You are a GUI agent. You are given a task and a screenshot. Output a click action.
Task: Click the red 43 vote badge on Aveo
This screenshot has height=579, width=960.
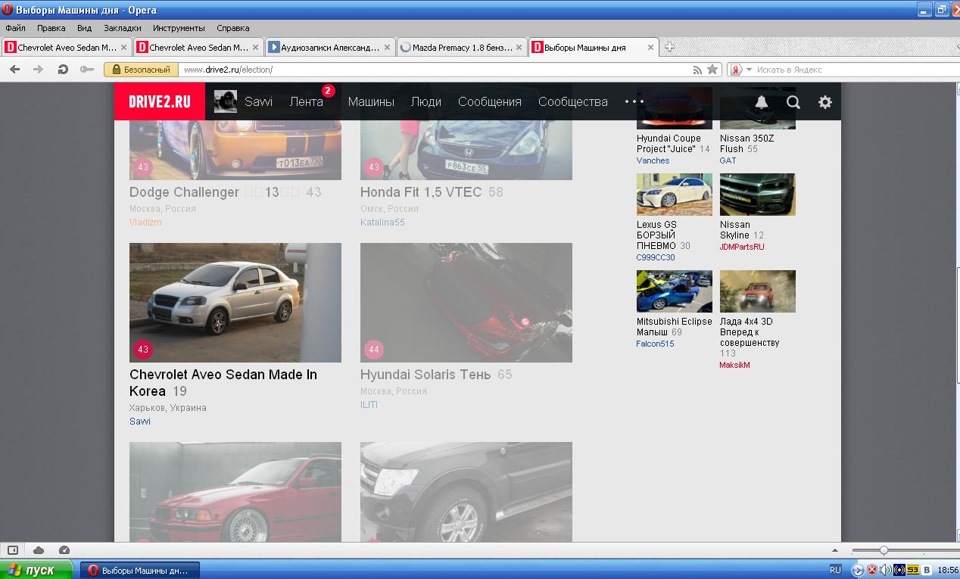(x=143, y=349)
